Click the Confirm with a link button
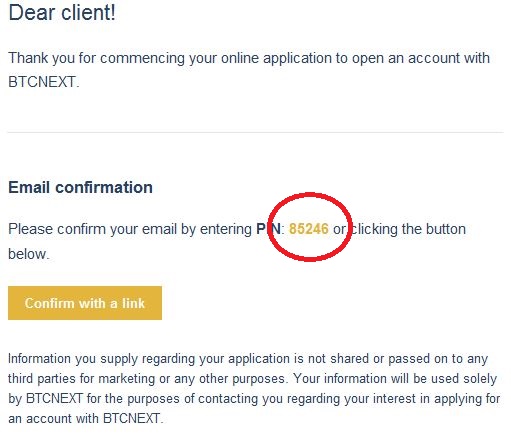The image size is (511, 440). (x=85, y=303)
